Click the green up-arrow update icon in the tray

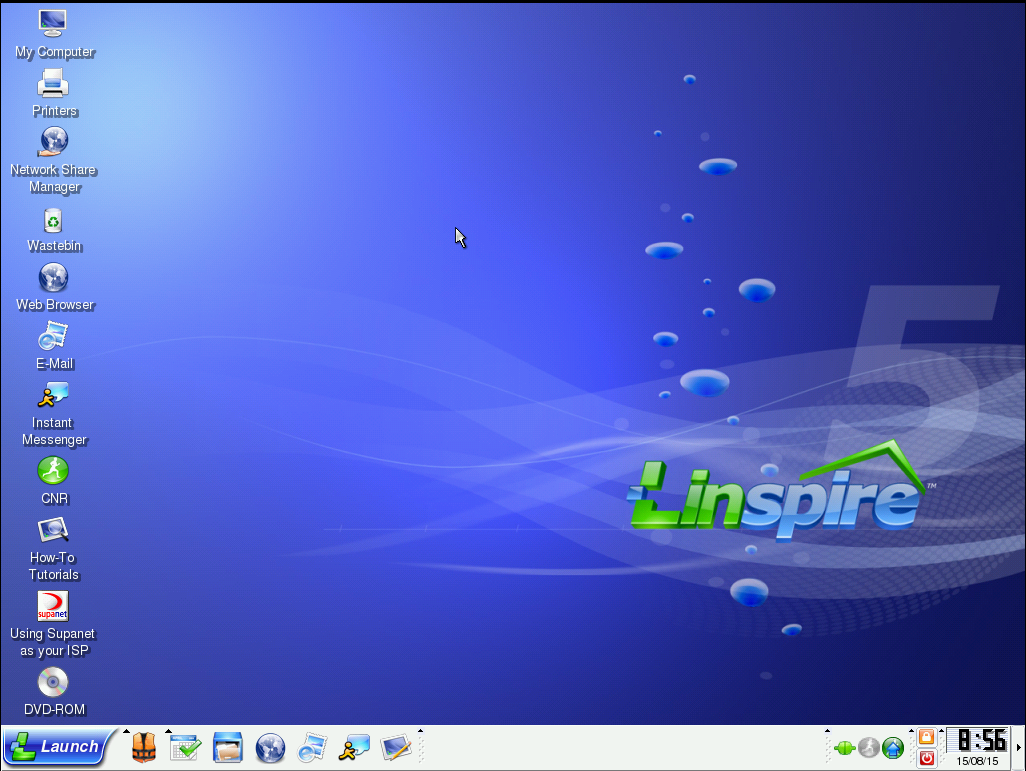894,747
